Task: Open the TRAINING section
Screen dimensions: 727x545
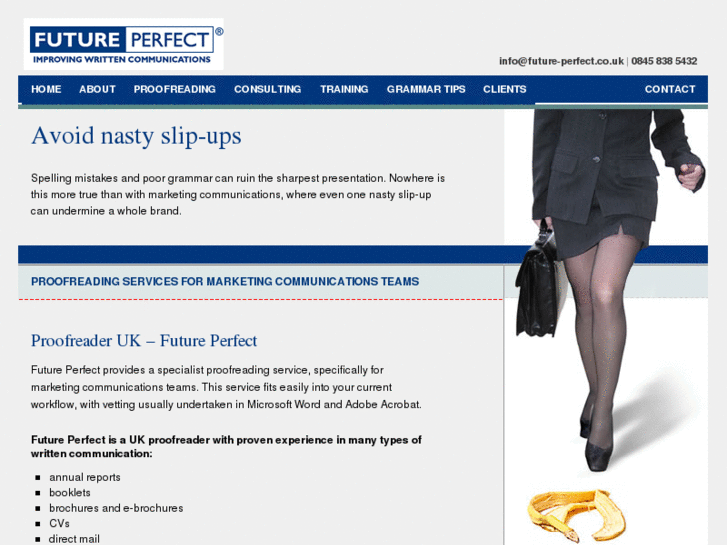Action: (344, 89)
